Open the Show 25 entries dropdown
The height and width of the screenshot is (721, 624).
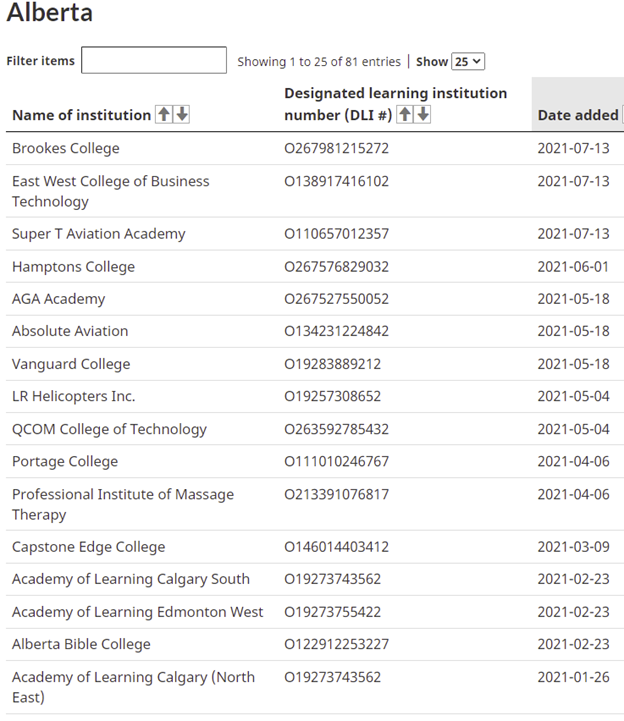point(468,61)
